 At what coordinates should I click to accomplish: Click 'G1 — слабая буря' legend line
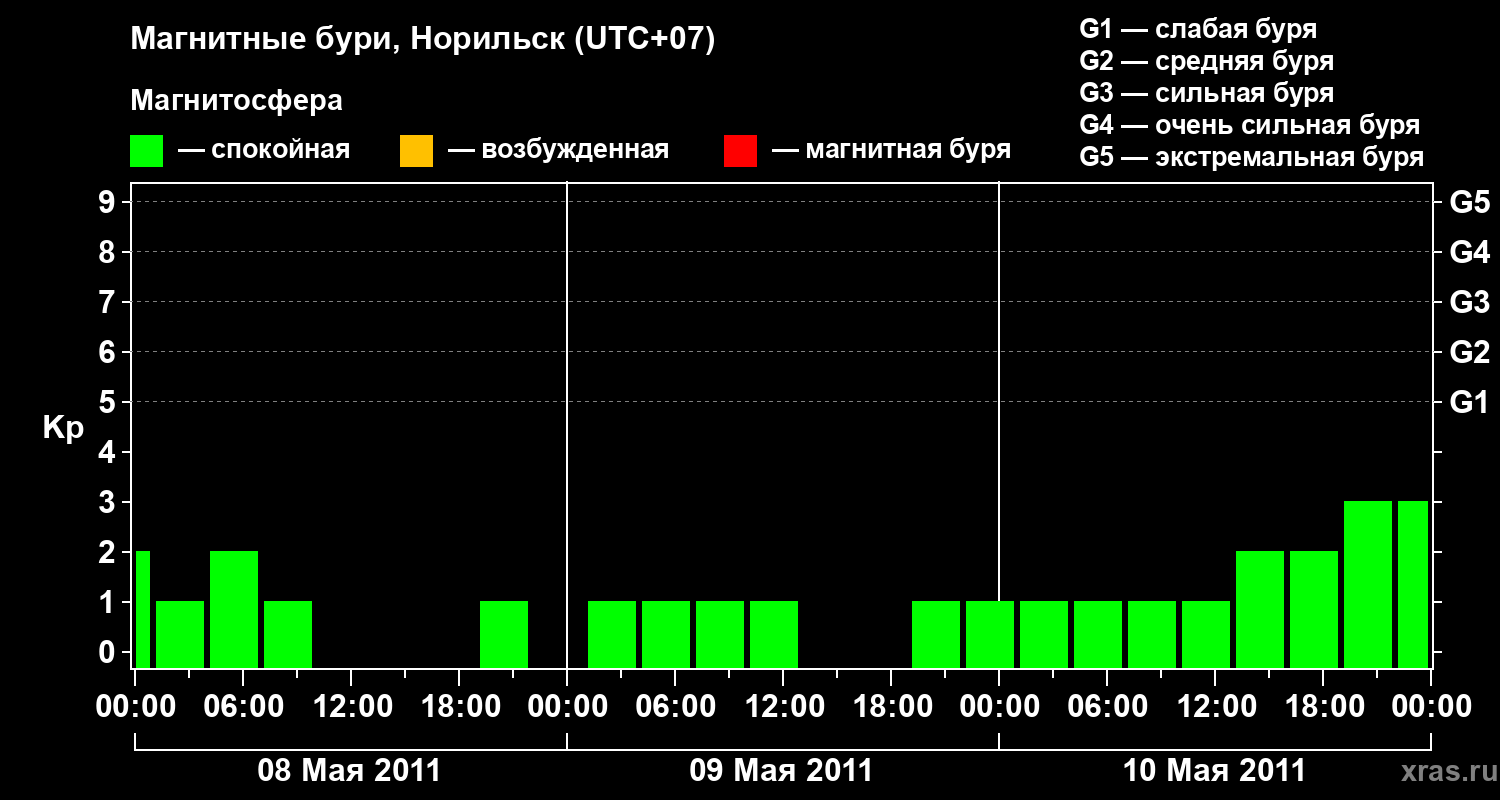tap(1198, 29)
